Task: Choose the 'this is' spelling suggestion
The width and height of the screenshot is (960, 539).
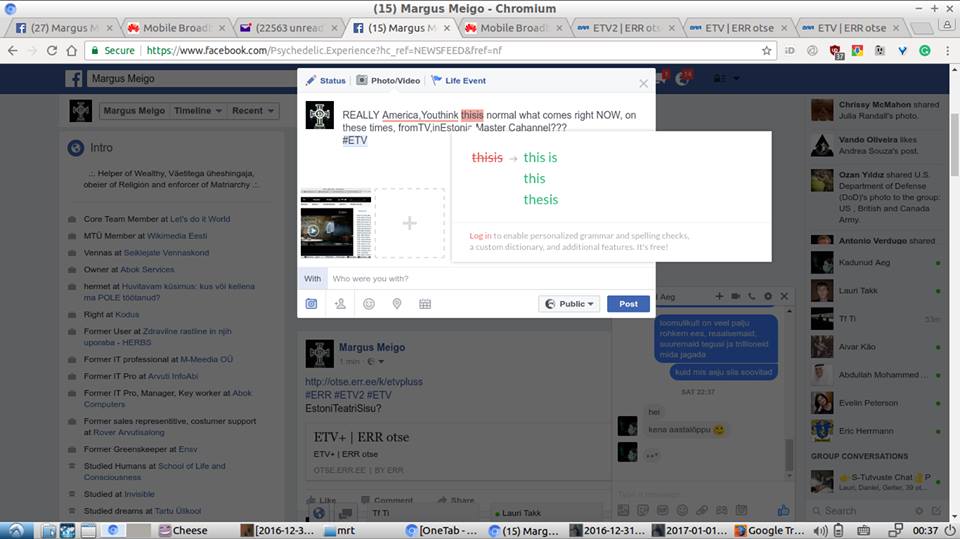Action: pyautogui.click(x=540, y=157)
